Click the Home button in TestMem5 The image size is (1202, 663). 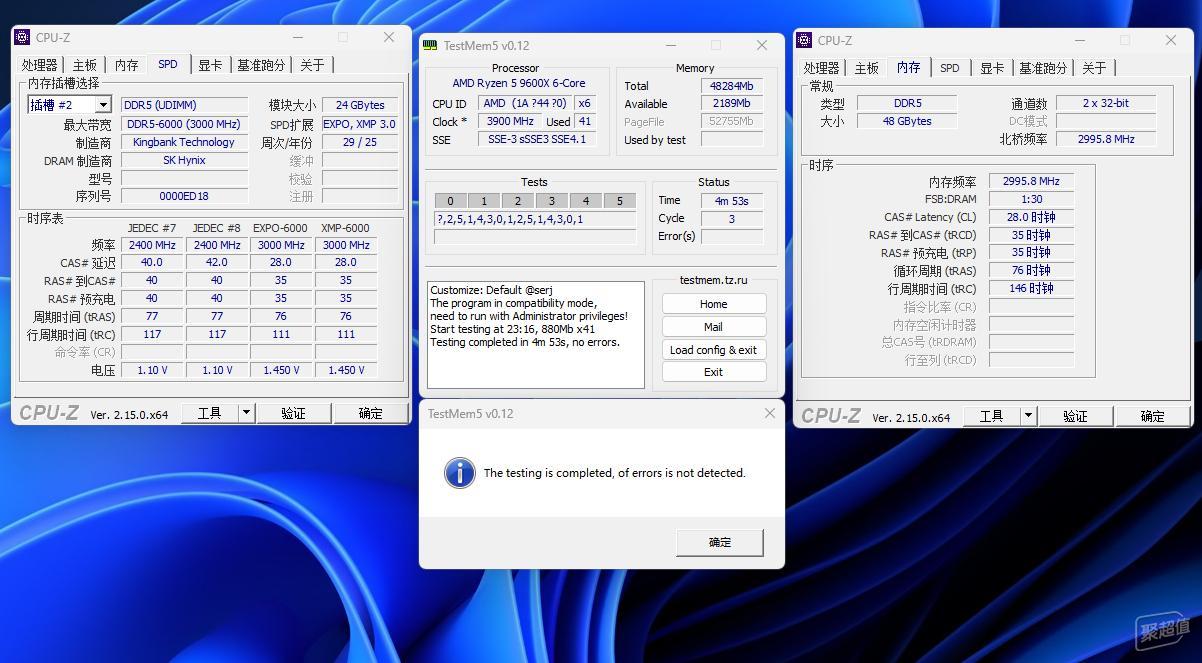(714, 304)
